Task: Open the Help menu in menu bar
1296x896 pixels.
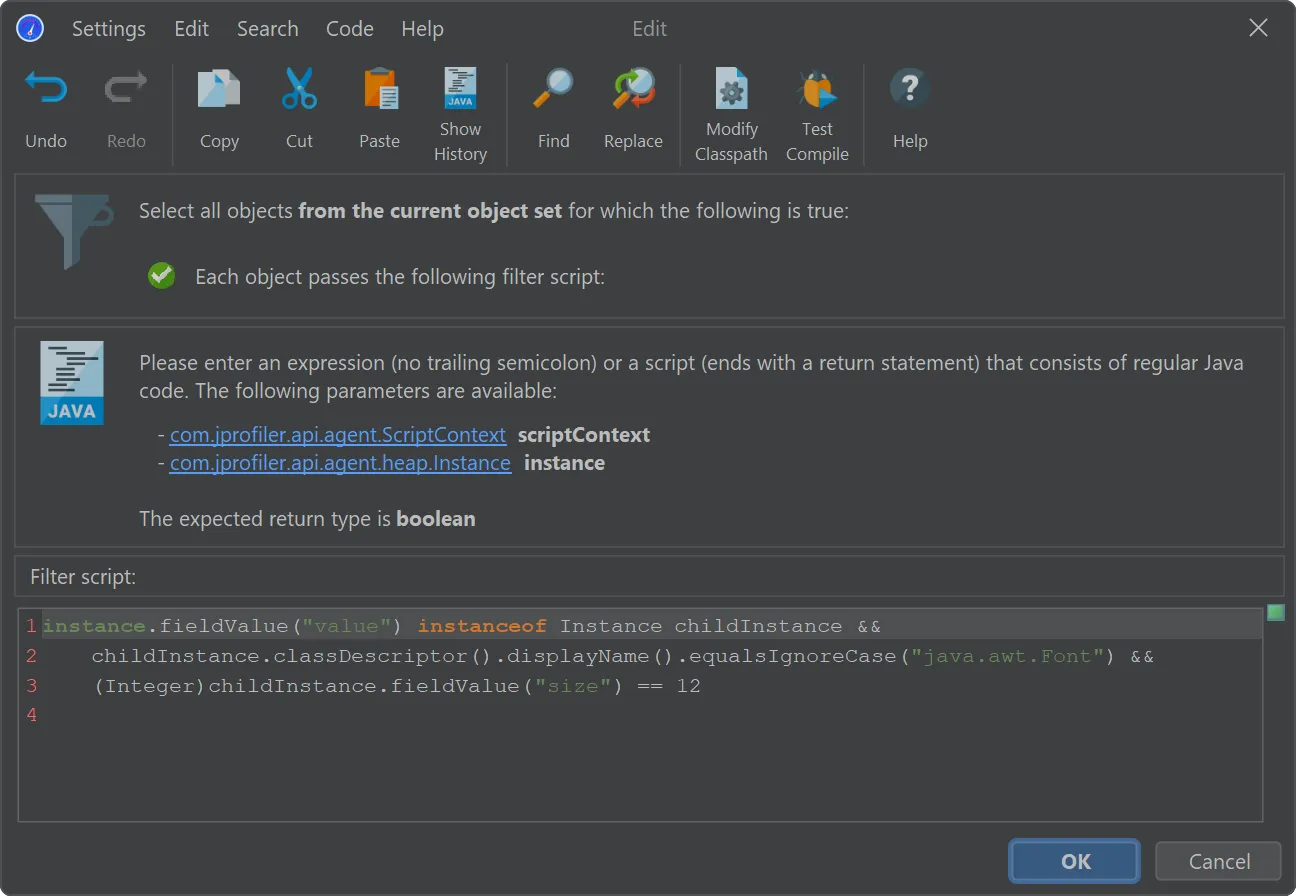Action: coord(422,29)
